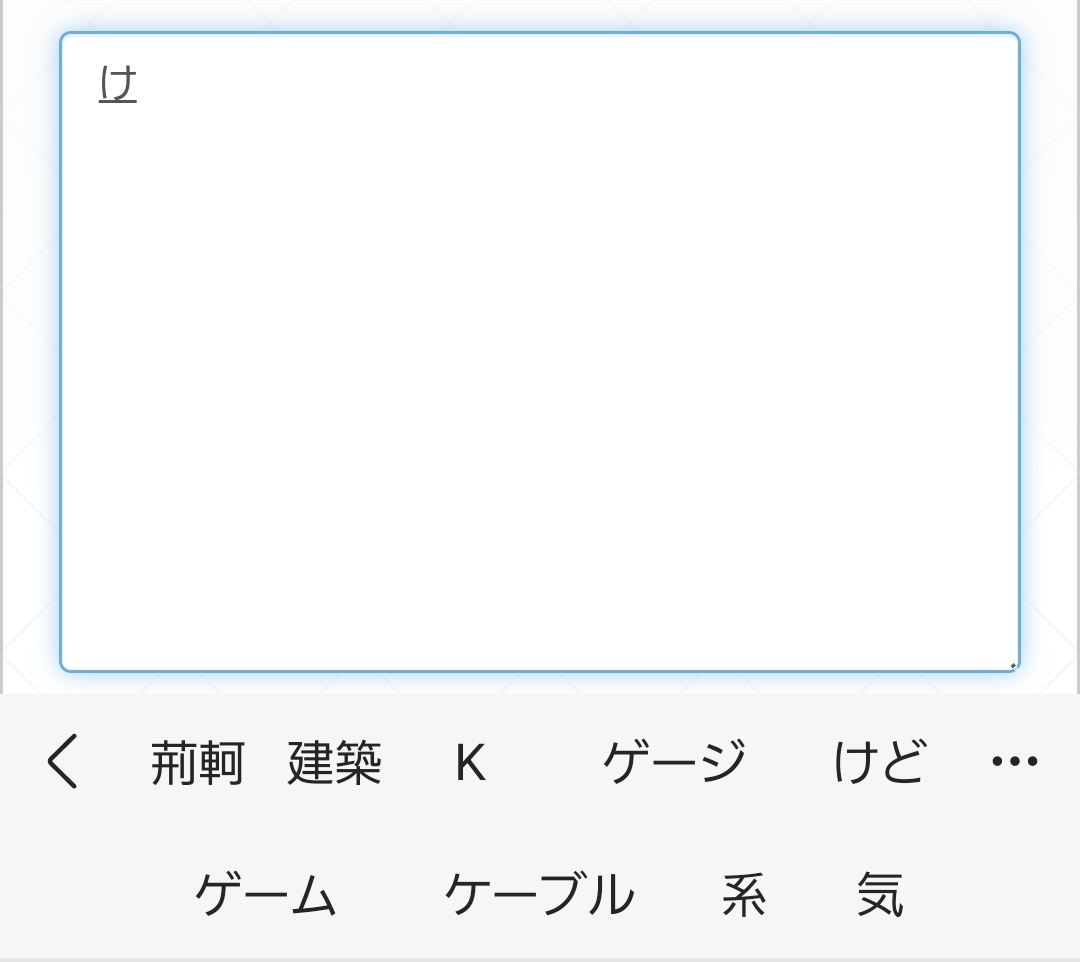Choose the ゲーム candidate
Screen dimensions: 1080x962
click(x=265, y=894)
